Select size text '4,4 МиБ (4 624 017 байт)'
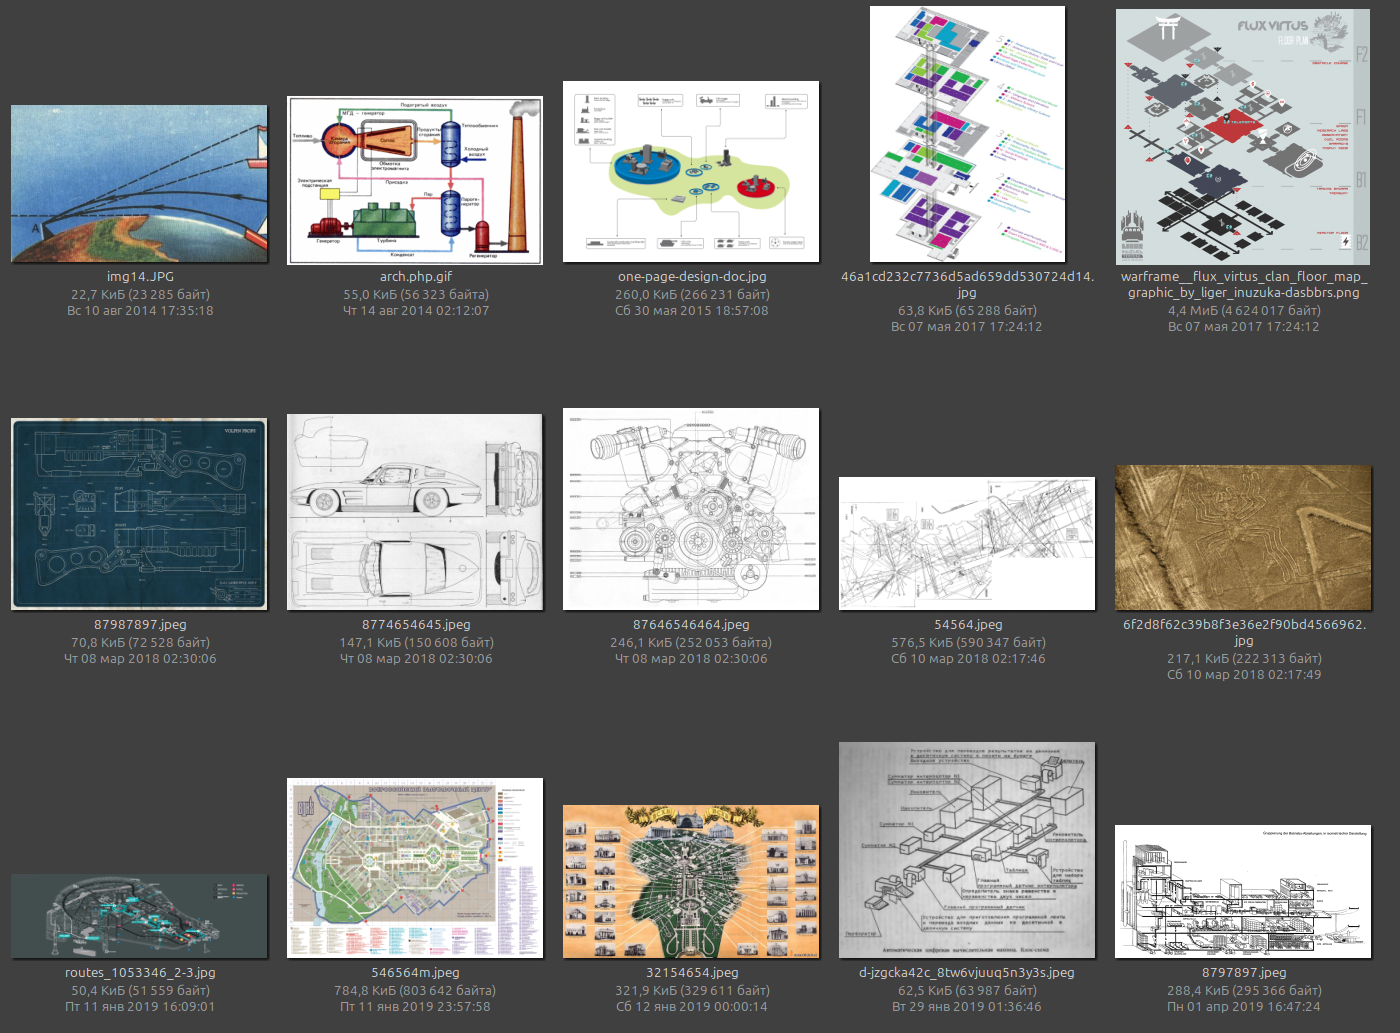Image resolution: width=1400 pixels, height=1033 pixels. 1244,311
